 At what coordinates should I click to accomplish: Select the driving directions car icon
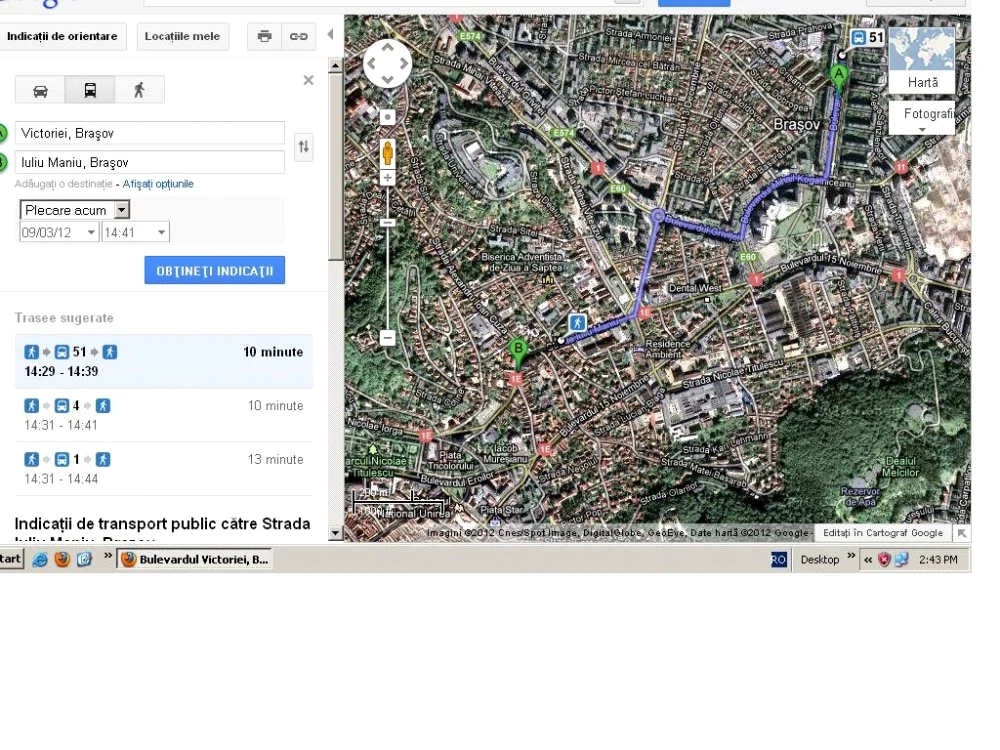(40, 90)
